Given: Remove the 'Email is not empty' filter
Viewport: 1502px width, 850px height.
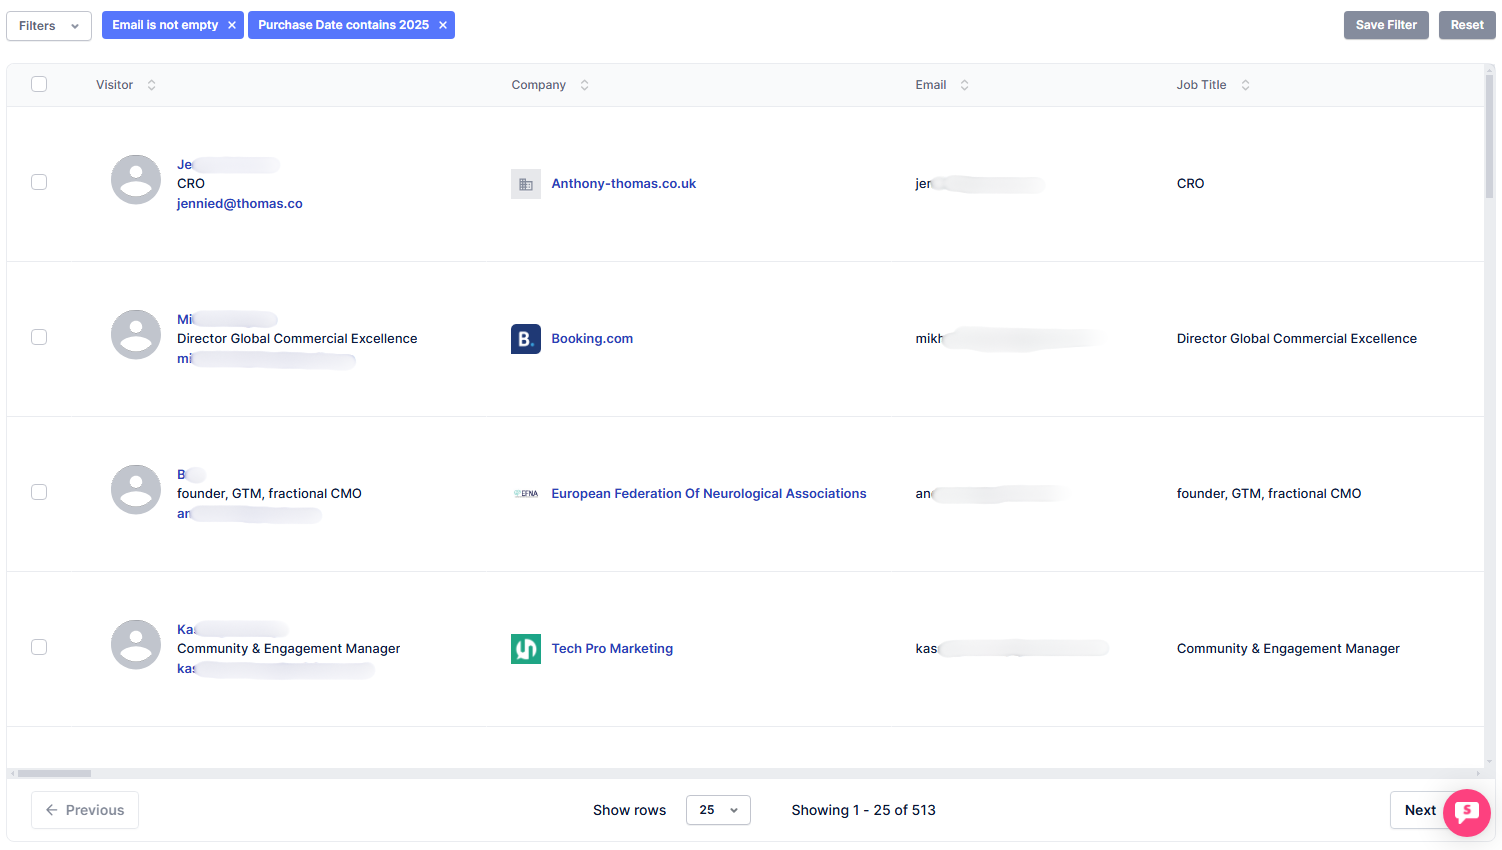Looking at the screenshot, I should 232,25.
